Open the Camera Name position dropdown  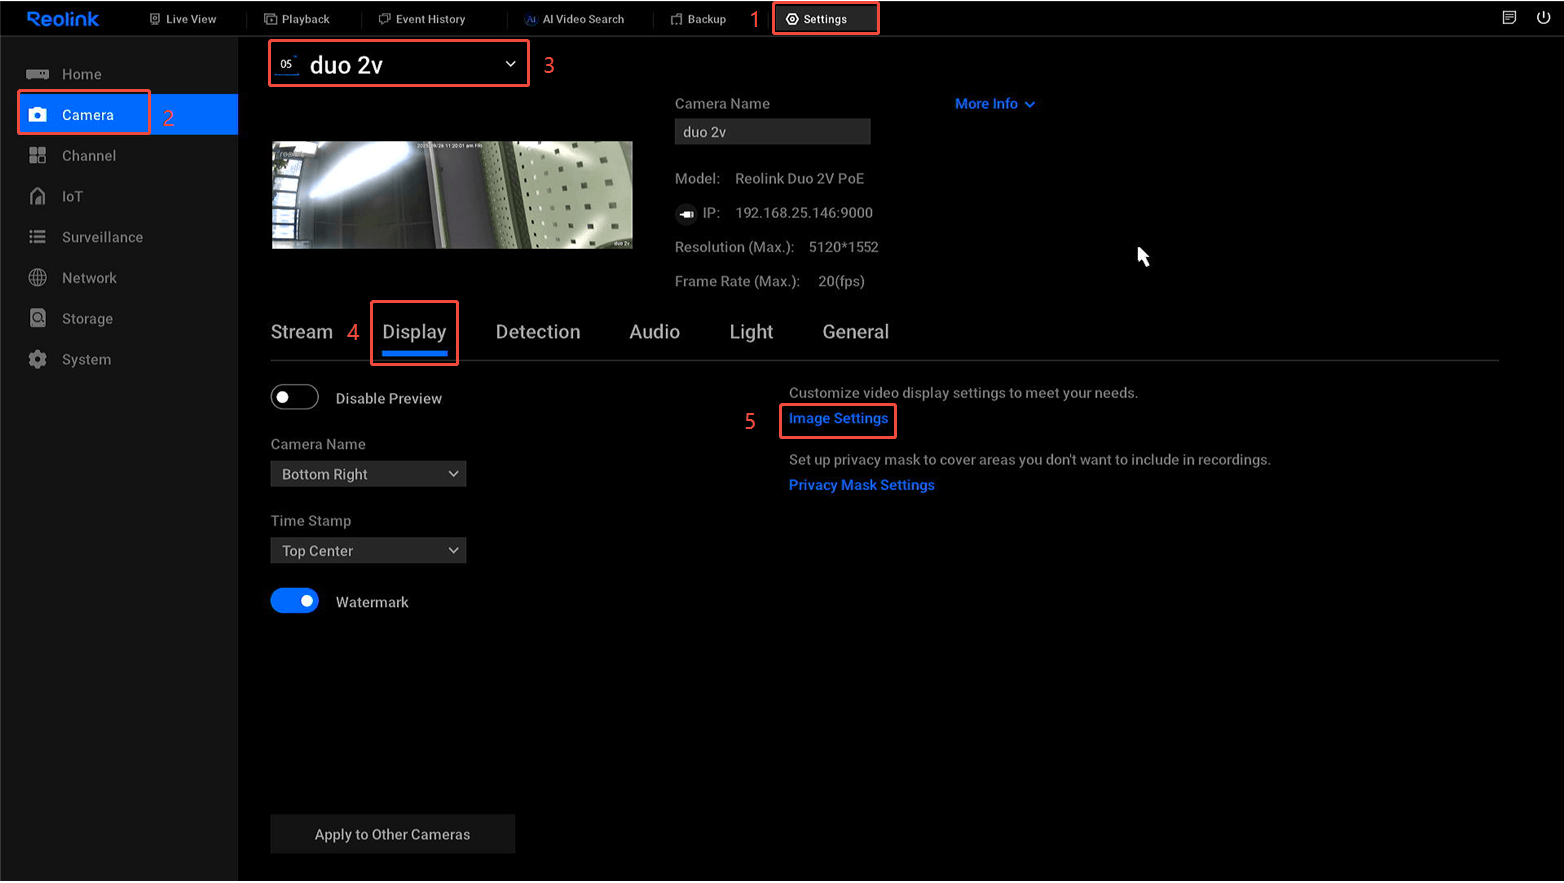(368, 474)
